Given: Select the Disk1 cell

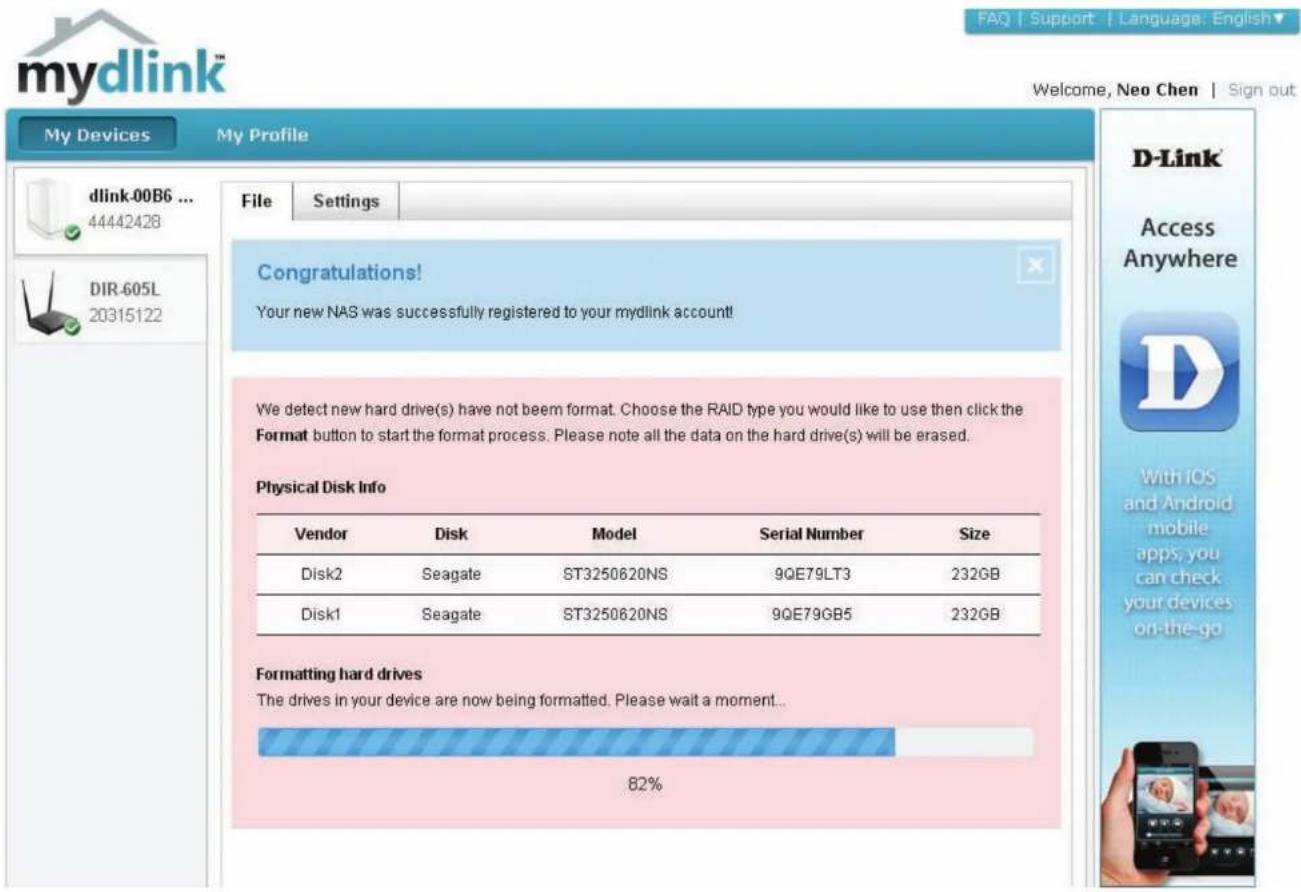Looking at the screenshot, I should coord(321,615).
